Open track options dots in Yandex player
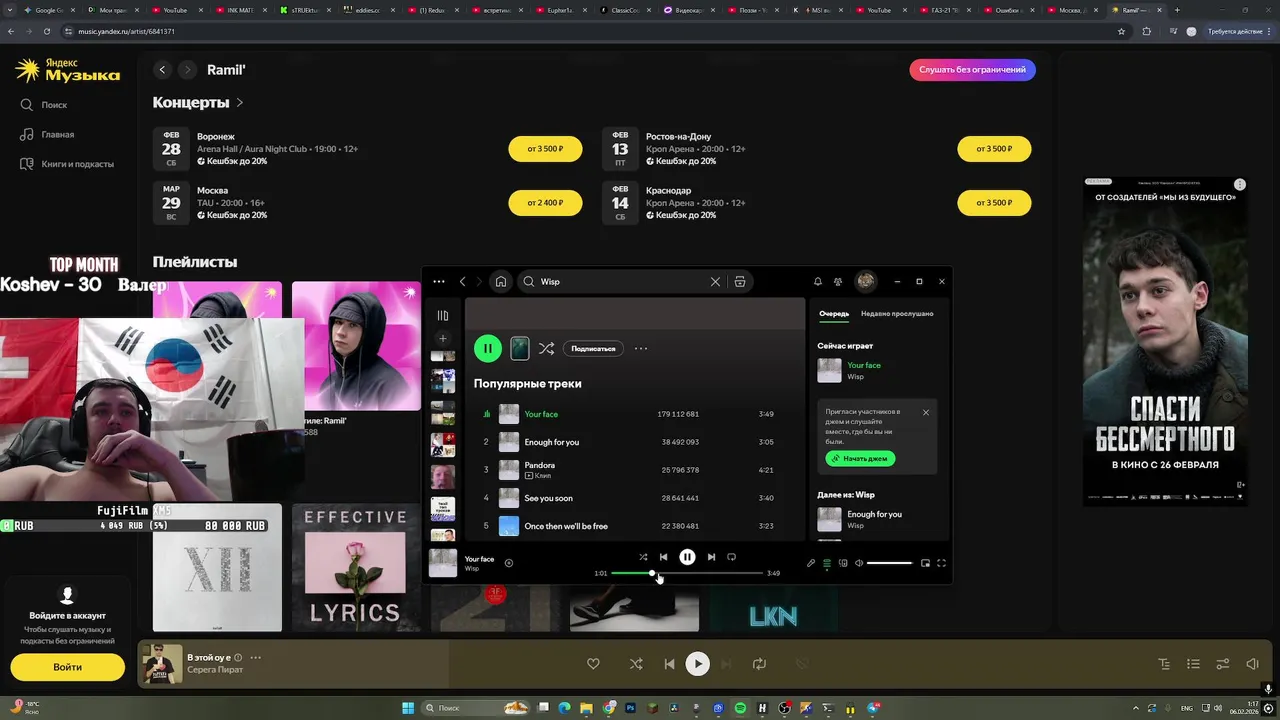 pyautogui.click(x=256, y=658)
